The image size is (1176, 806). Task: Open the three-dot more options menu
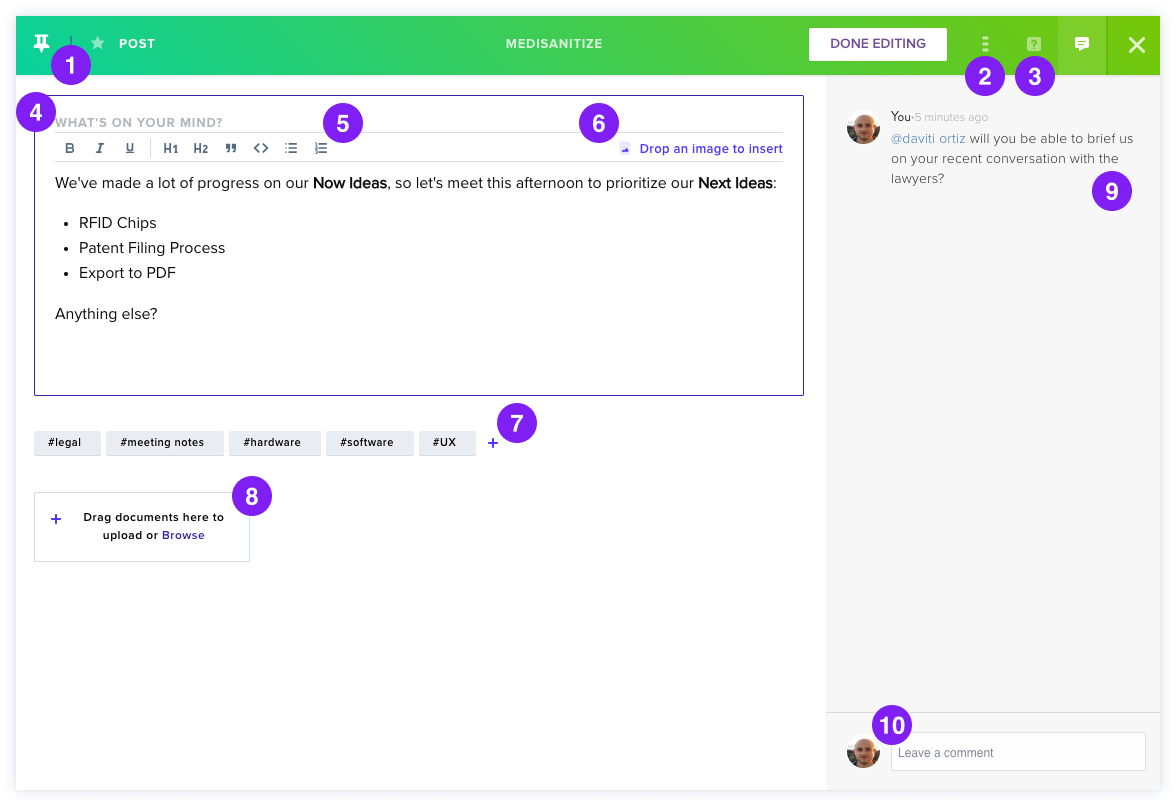[x=986, y=44]
